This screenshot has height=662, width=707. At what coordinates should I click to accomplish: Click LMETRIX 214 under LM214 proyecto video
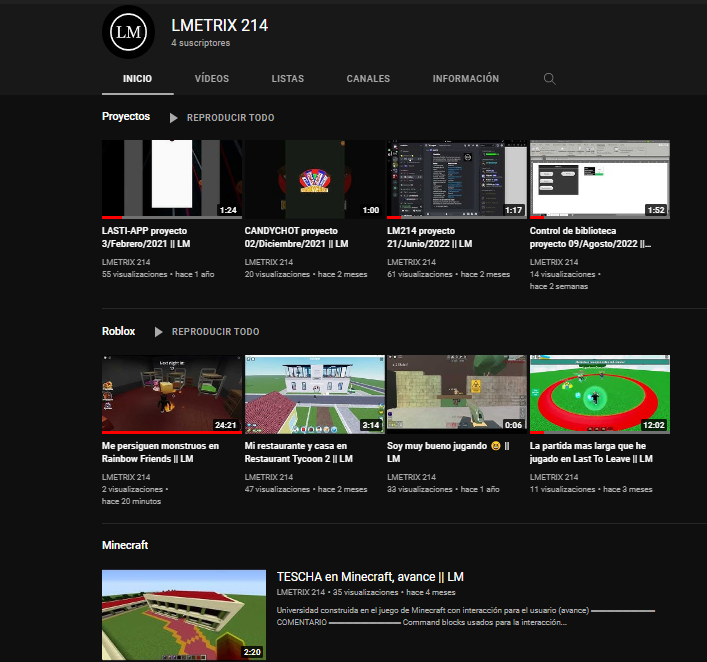pos(412,262)
